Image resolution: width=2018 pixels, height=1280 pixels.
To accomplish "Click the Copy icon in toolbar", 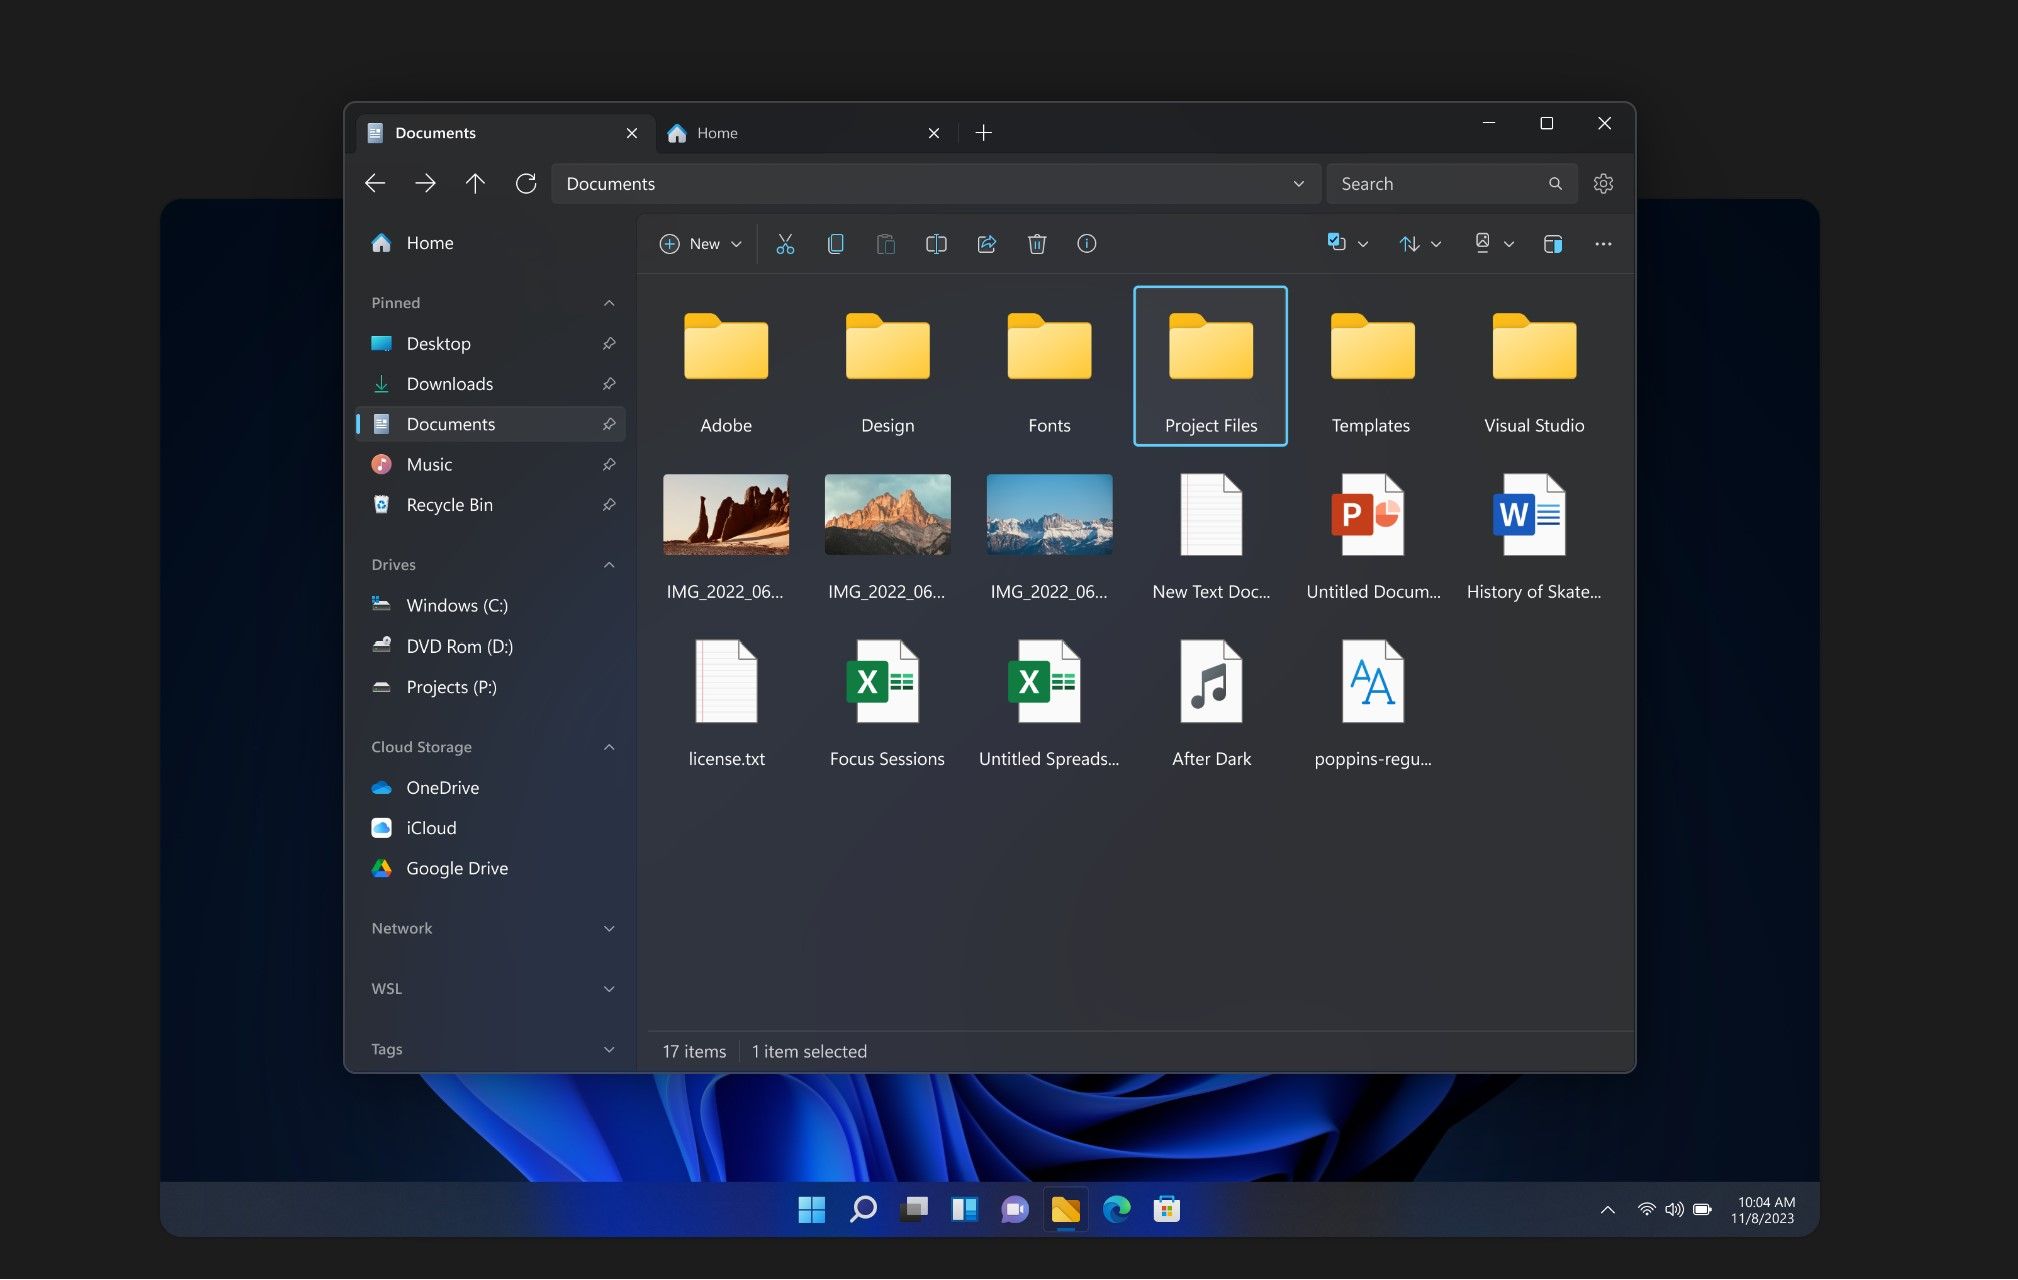I will click(x=836, y=244).
